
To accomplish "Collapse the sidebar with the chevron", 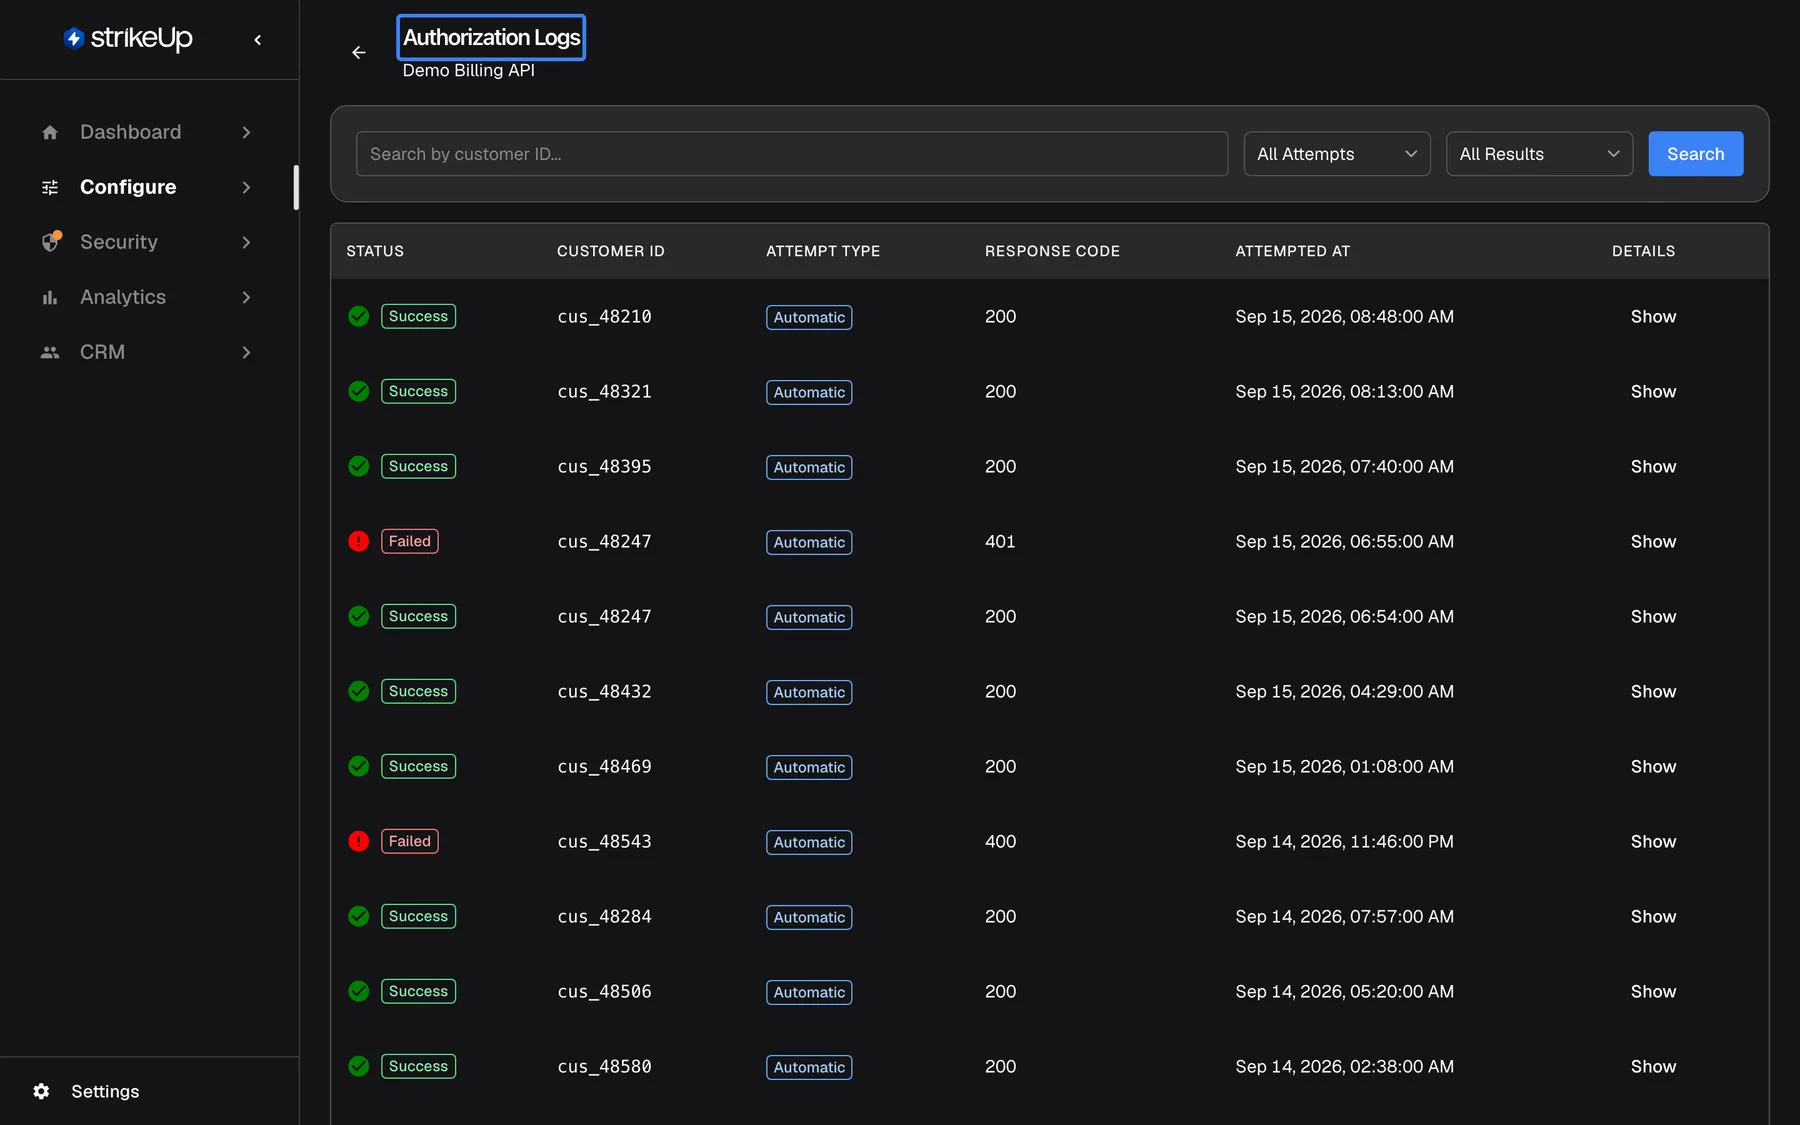I will point(258,40).
